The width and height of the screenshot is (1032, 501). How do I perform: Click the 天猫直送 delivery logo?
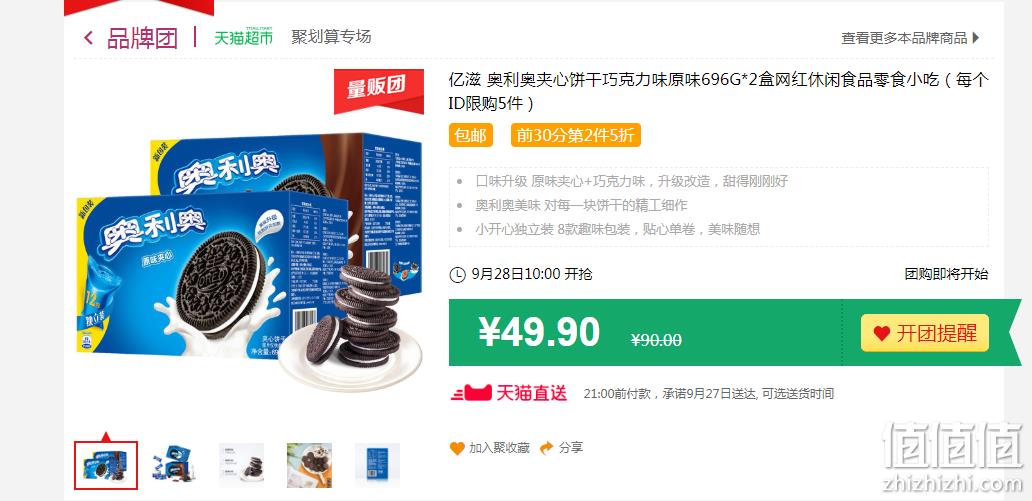[x=509, y=393]
